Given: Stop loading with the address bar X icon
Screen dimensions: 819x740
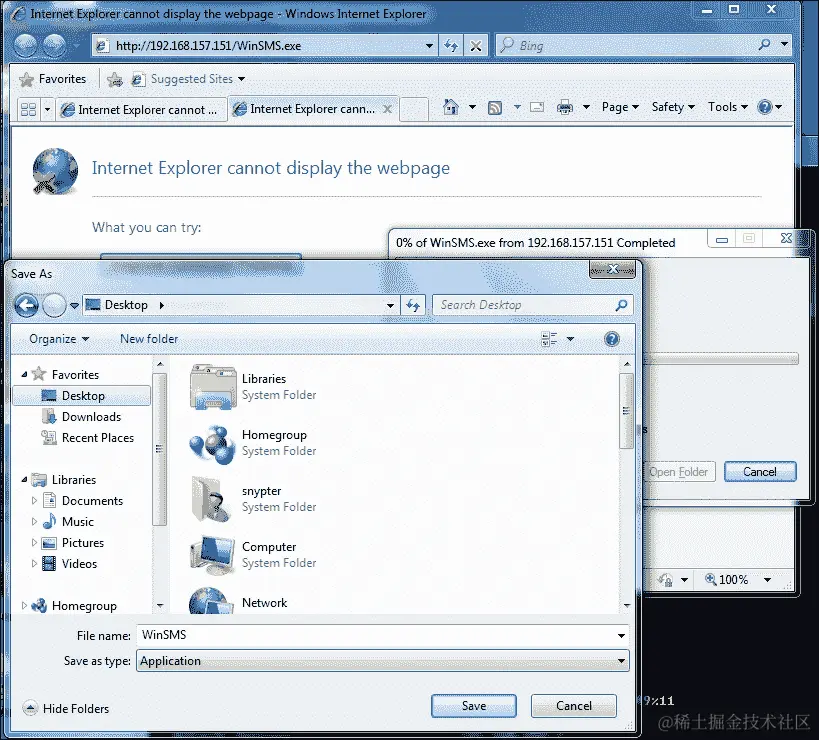Looking at the screenshot, I should pyautogui.click(x=476, y=45).
